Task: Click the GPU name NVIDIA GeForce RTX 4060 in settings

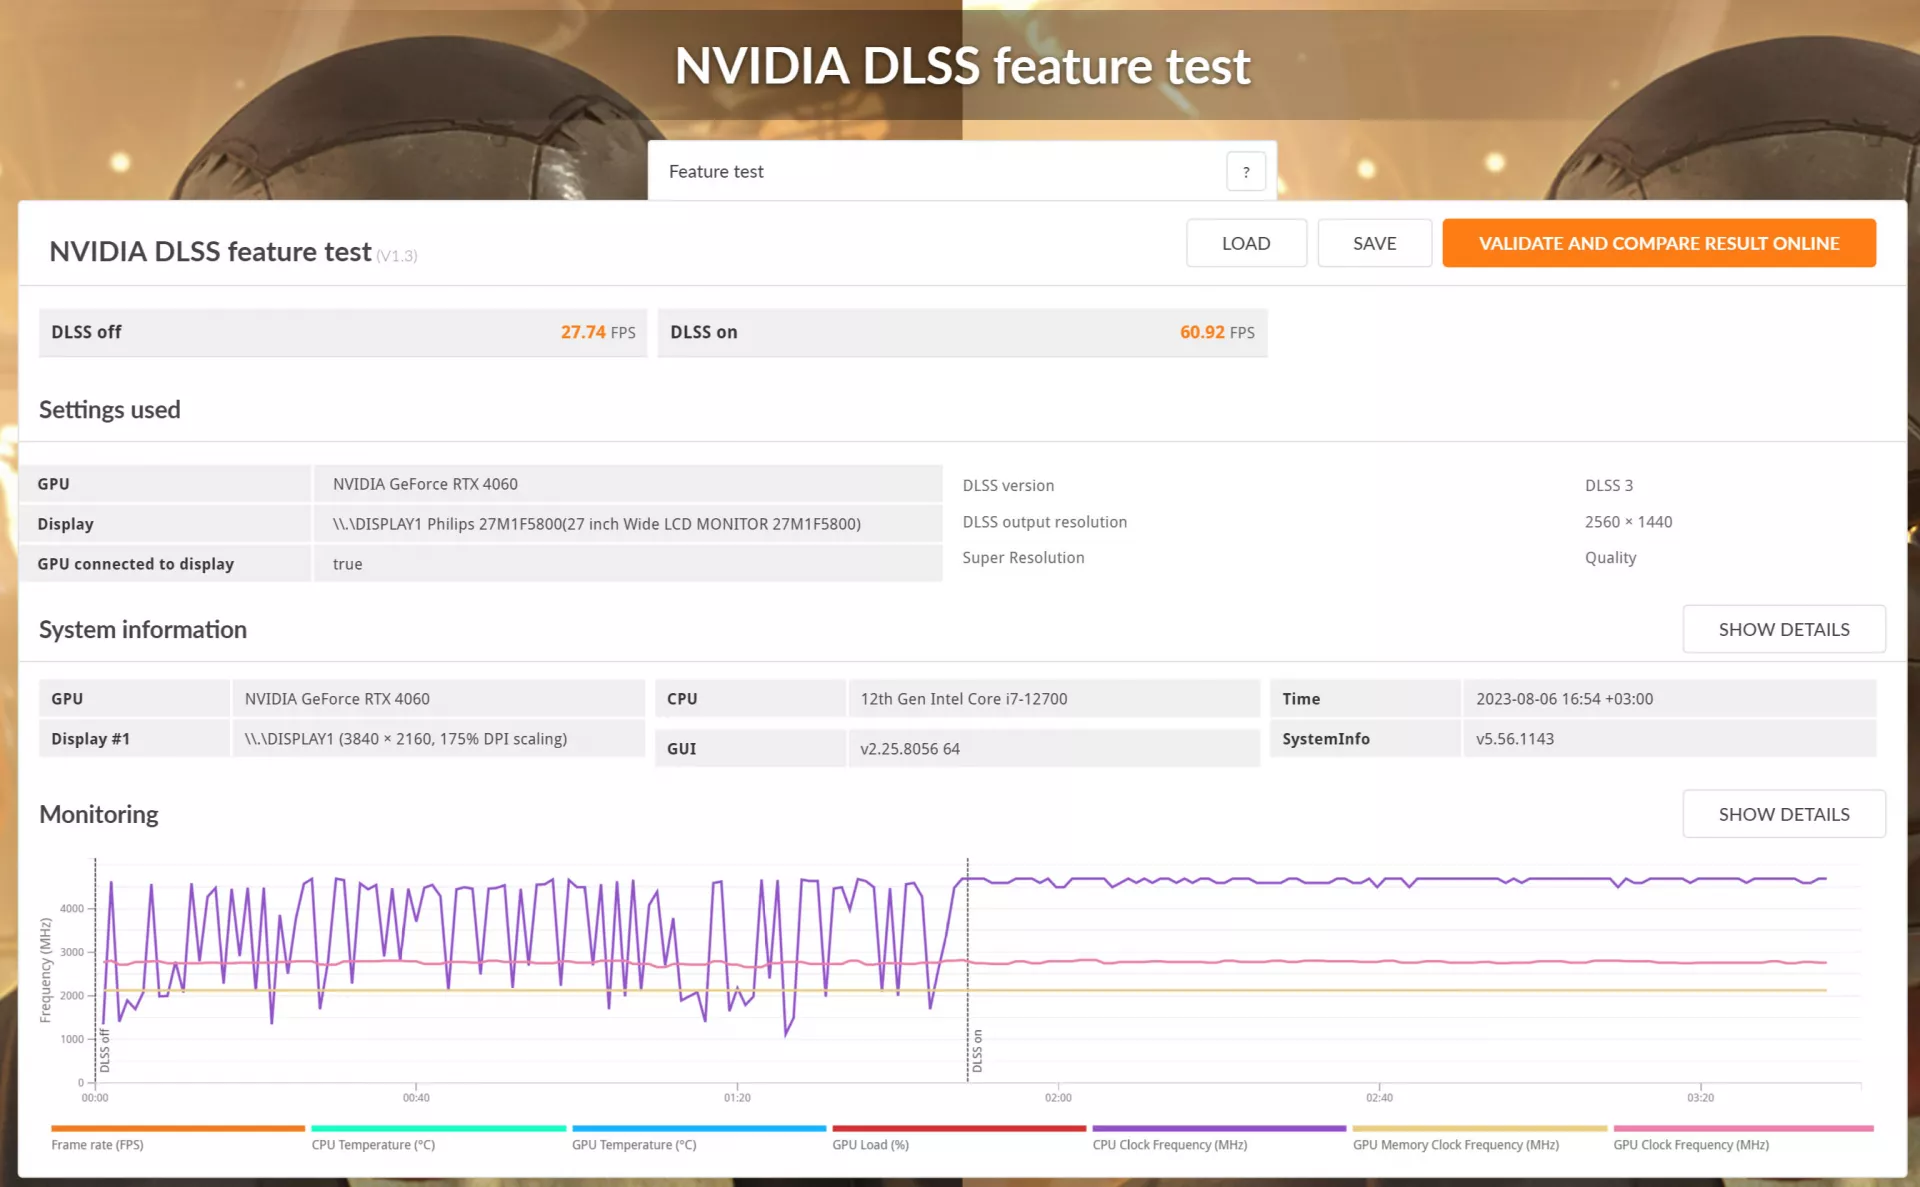Action: coord(425,484)
